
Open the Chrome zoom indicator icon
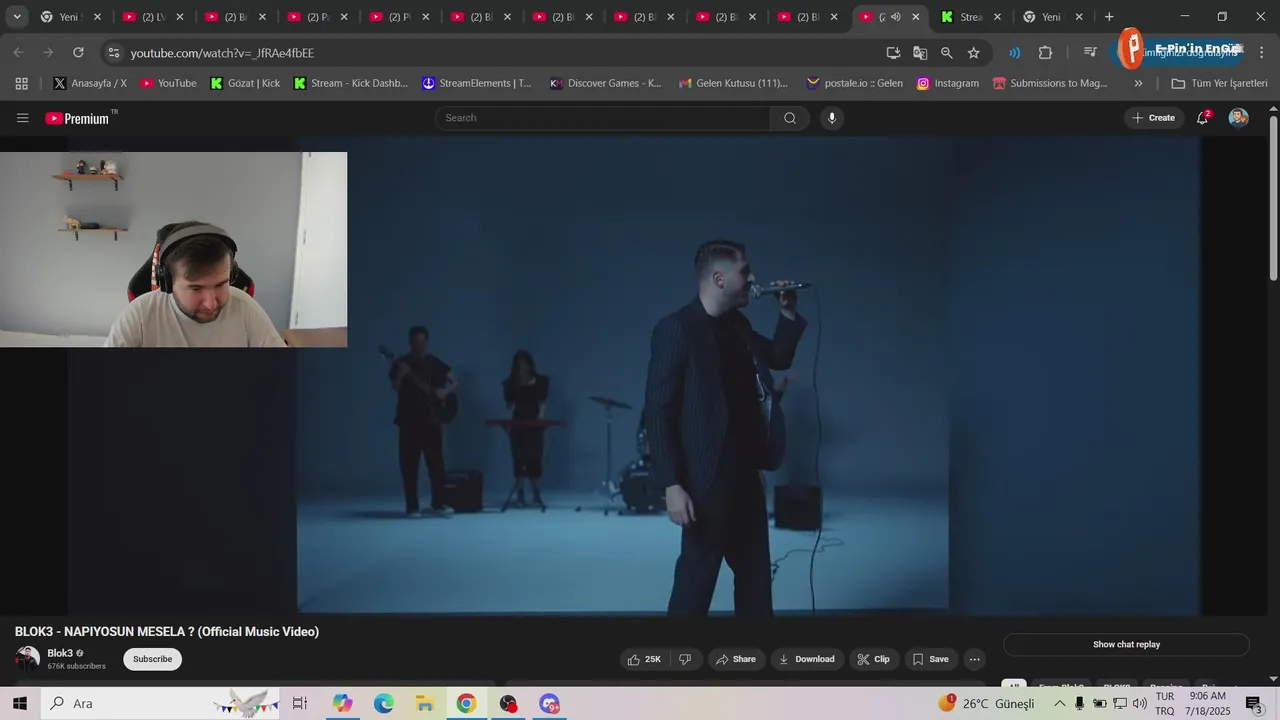[x=947, y=52]
